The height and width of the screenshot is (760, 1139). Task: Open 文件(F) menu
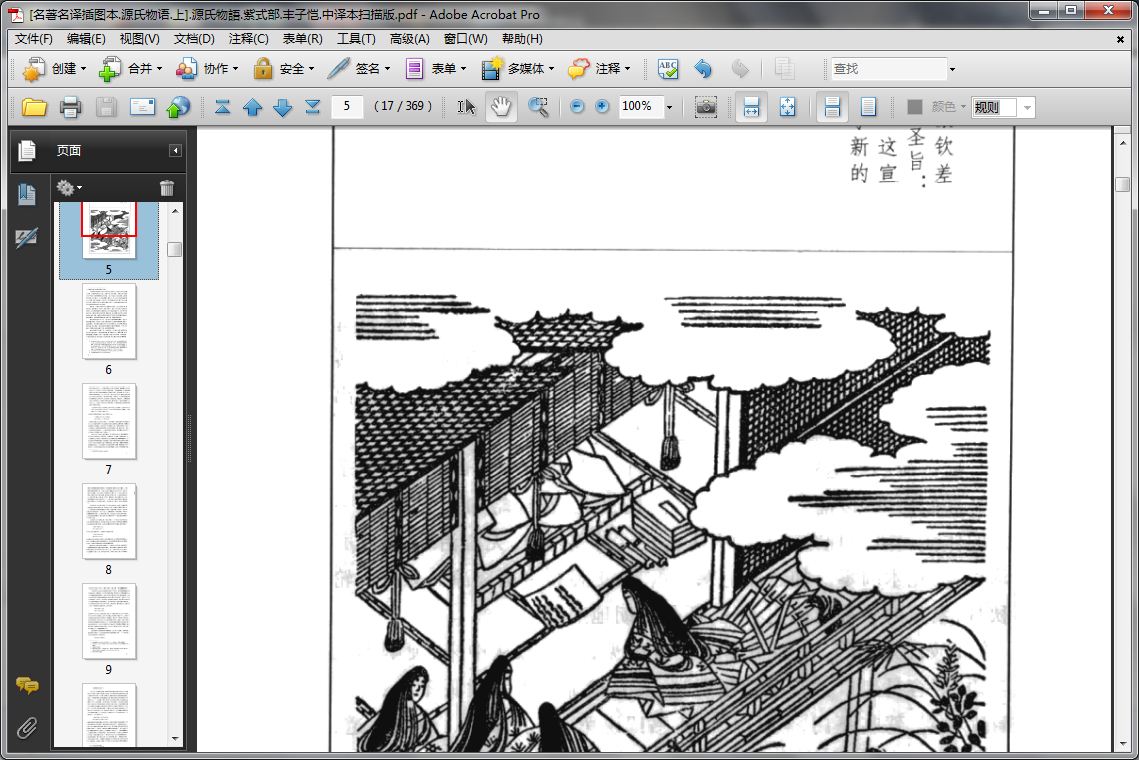coord(33,39)
